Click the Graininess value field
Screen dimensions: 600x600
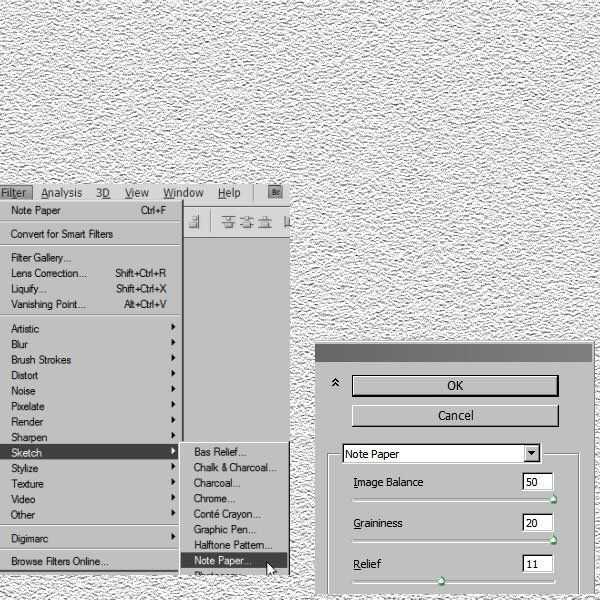(x=538, y=523)
